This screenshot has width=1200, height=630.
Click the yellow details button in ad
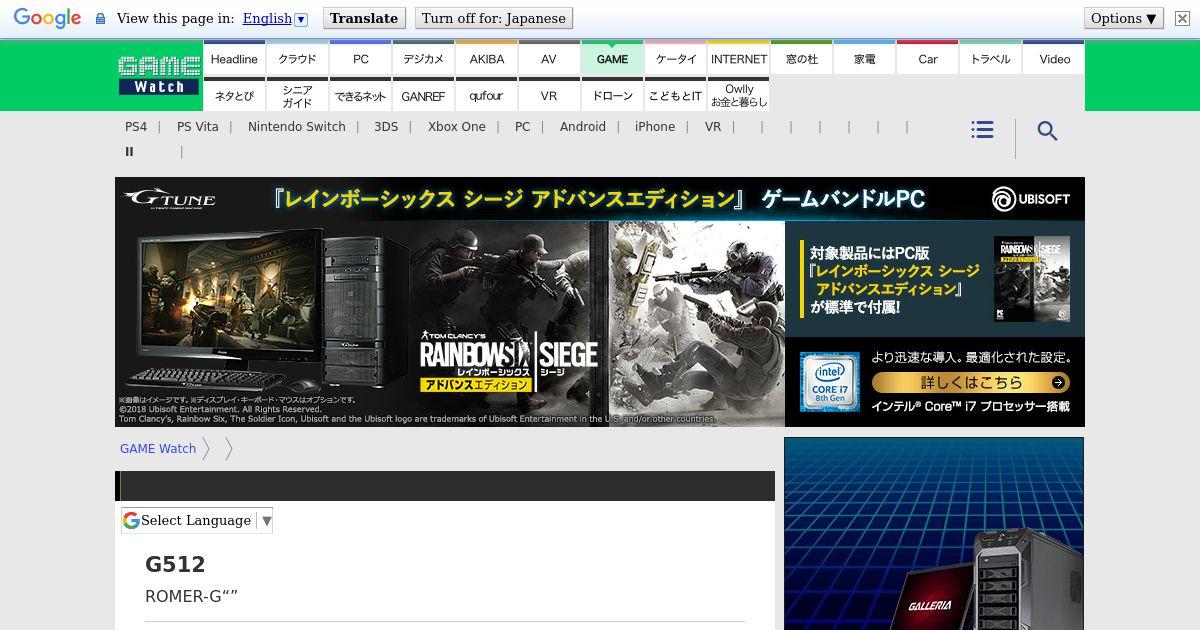click(970, 383)
